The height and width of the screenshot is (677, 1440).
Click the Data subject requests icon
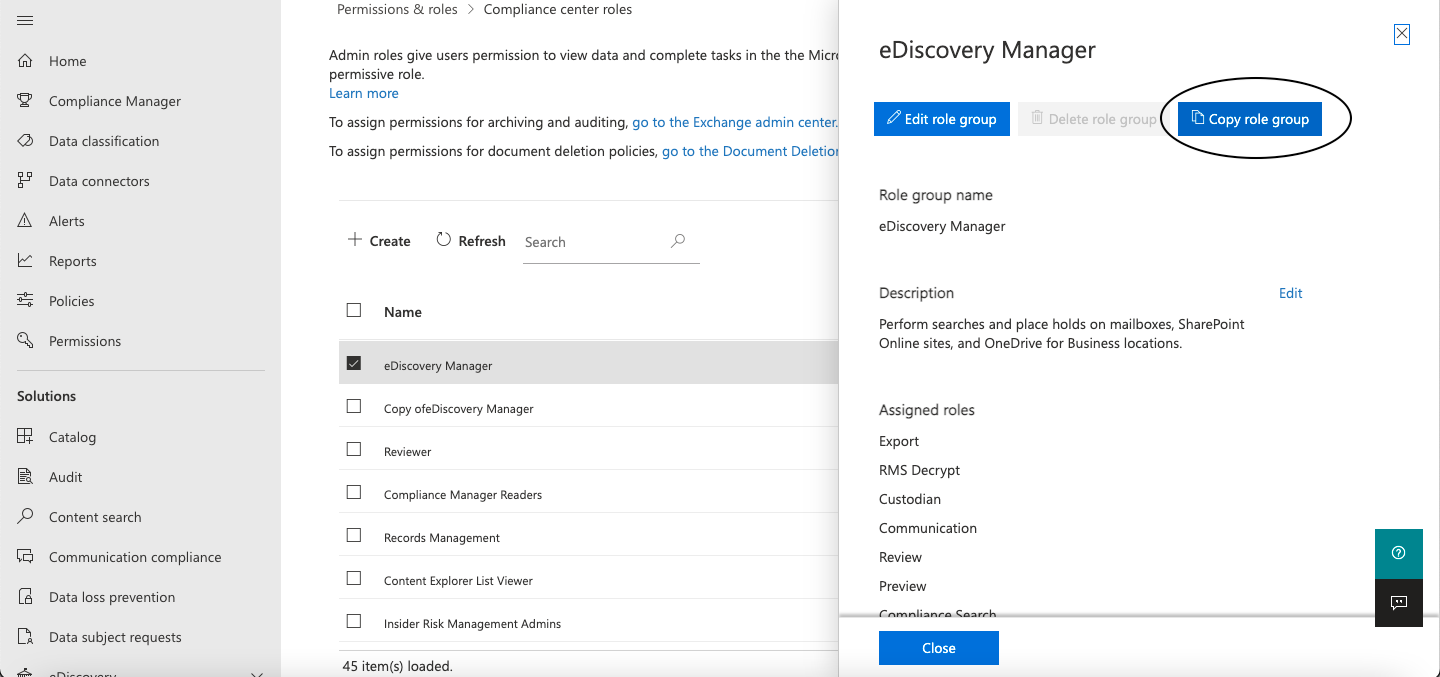click(25, 637)
